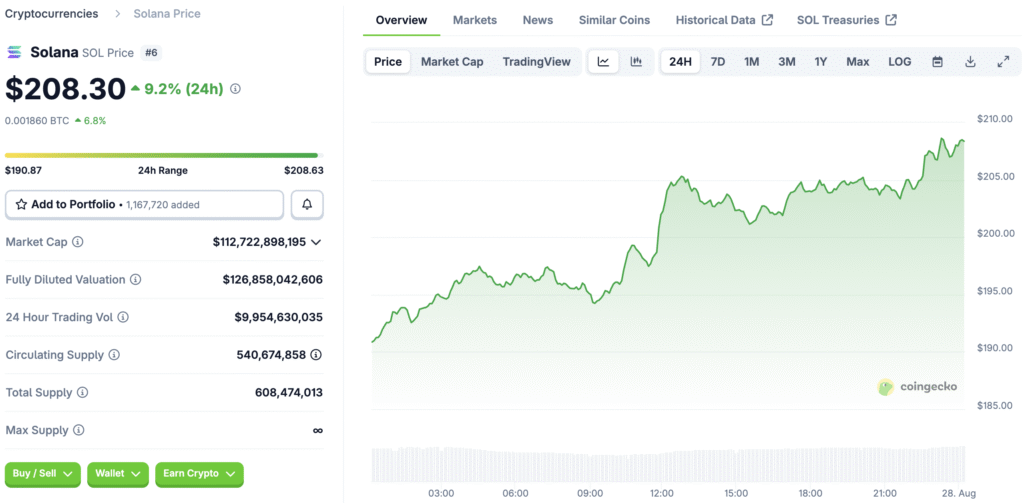
Task: Open the Earn Crypto dropdown
Action: click(x=199, y=474)
